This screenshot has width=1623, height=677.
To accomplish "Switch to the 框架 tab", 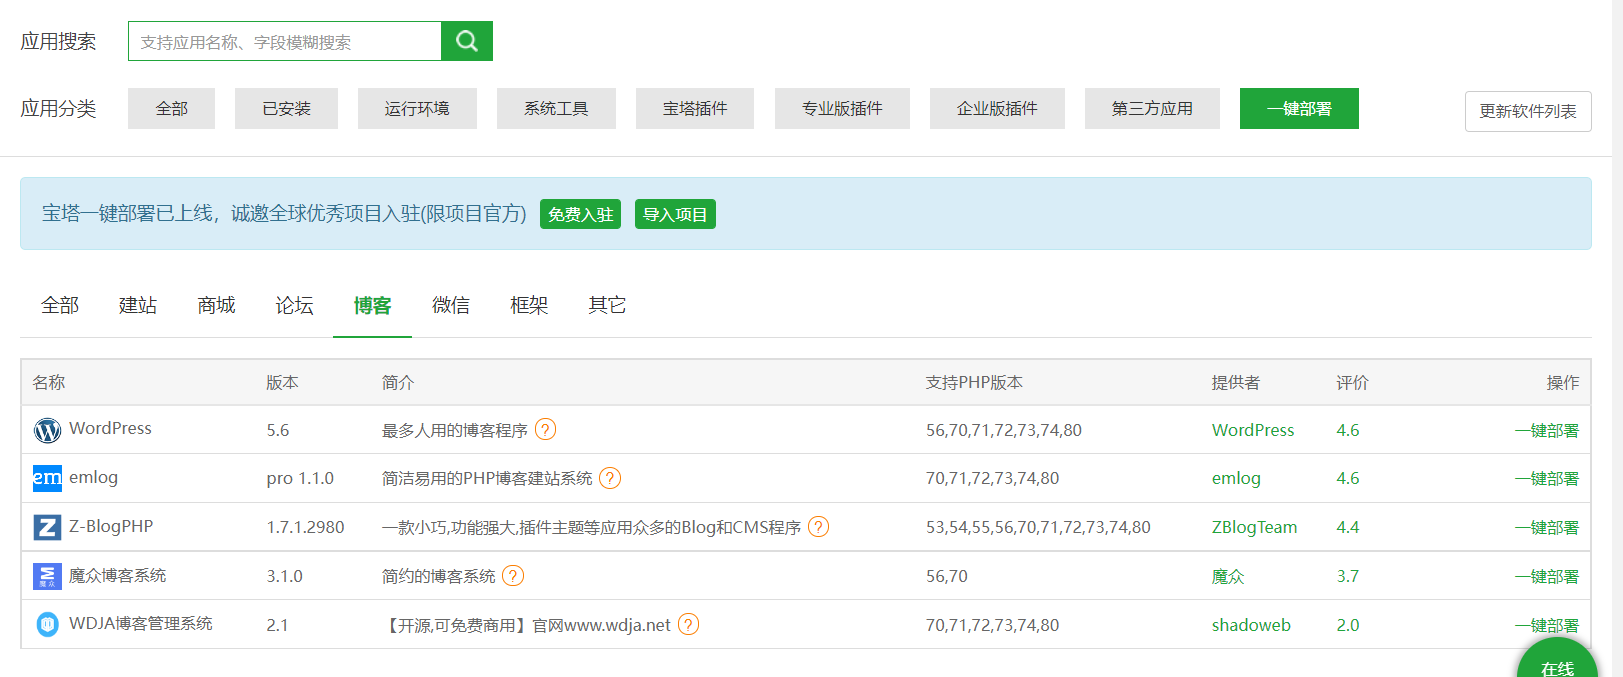I will pos(529,305).
